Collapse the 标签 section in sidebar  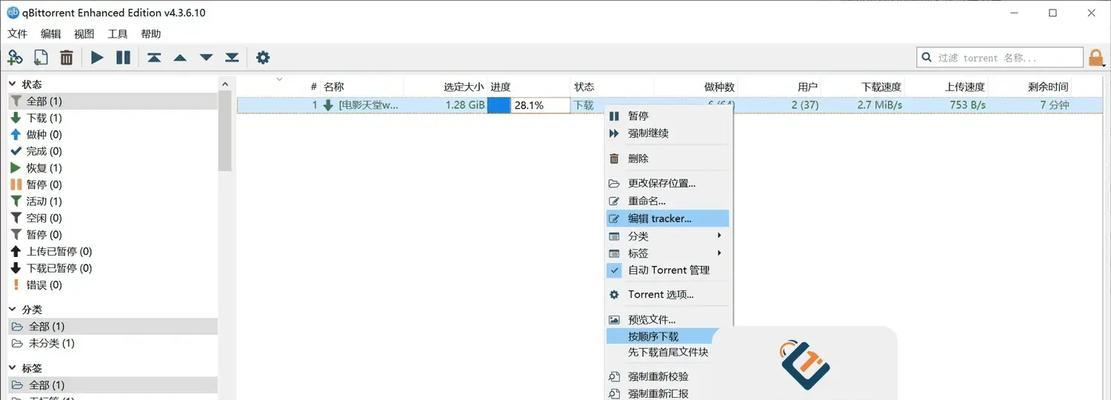click(12, 368)
